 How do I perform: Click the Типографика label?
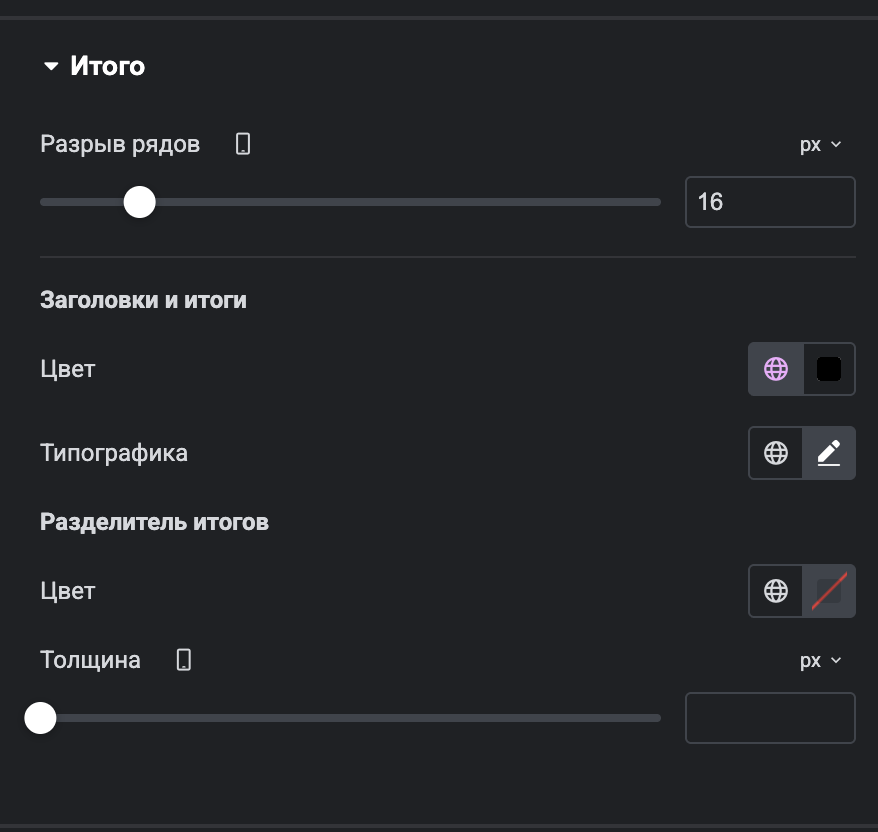coord(114,453)
